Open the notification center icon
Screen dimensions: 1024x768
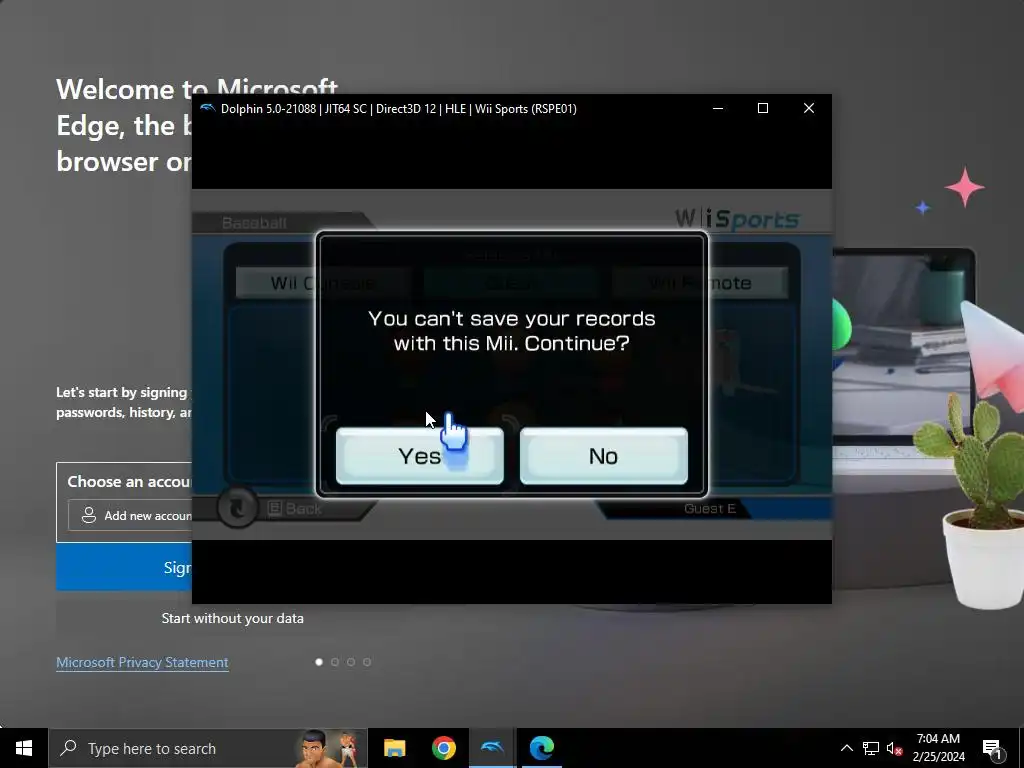(x=992, y=748)
